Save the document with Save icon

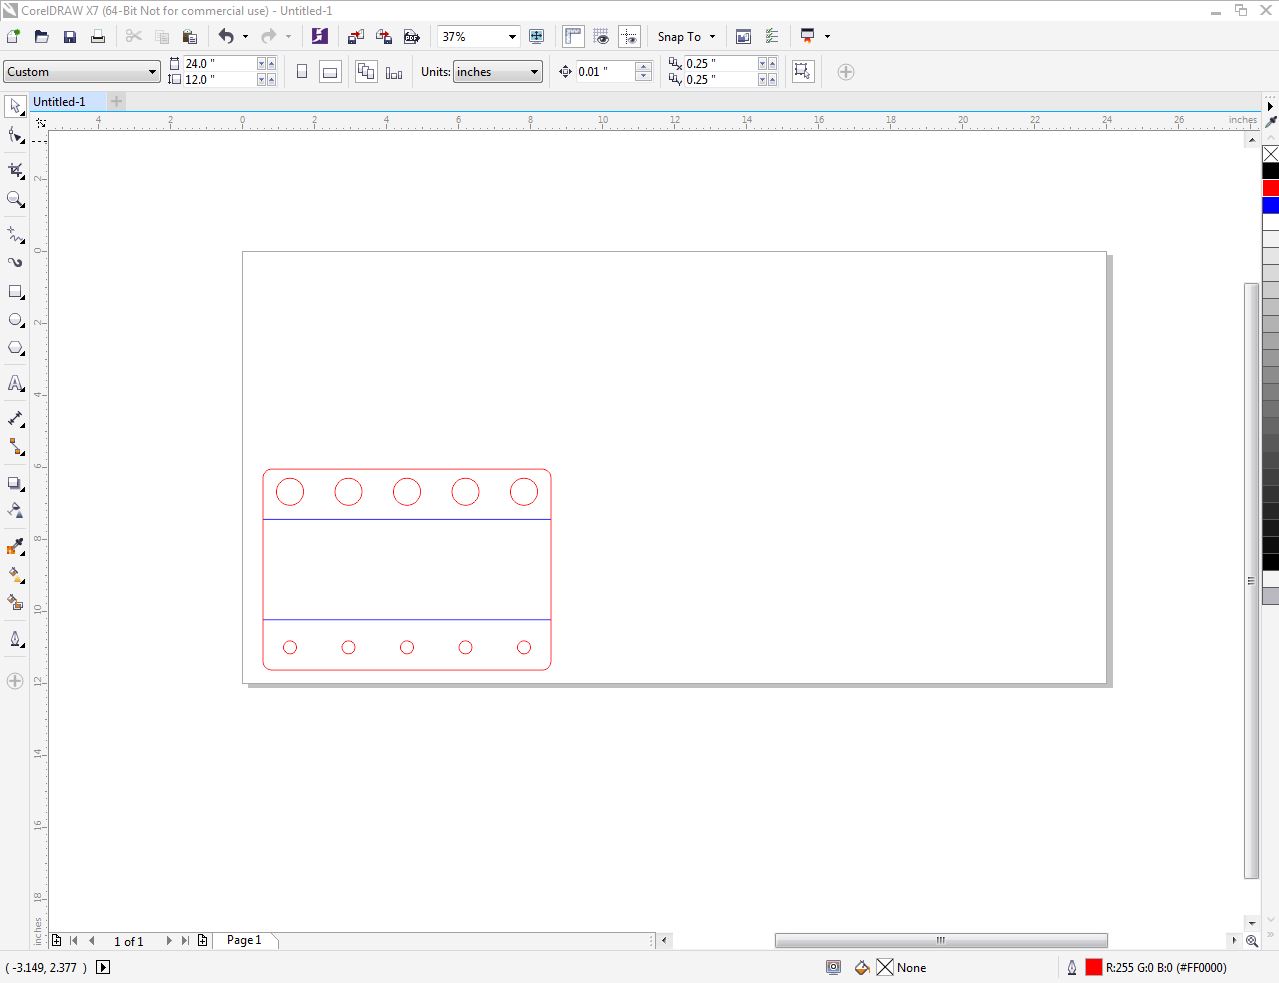(x=69, y=36)
